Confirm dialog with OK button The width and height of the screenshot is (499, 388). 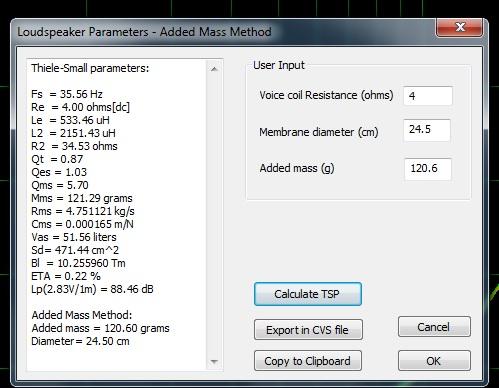tap(434, 361)
